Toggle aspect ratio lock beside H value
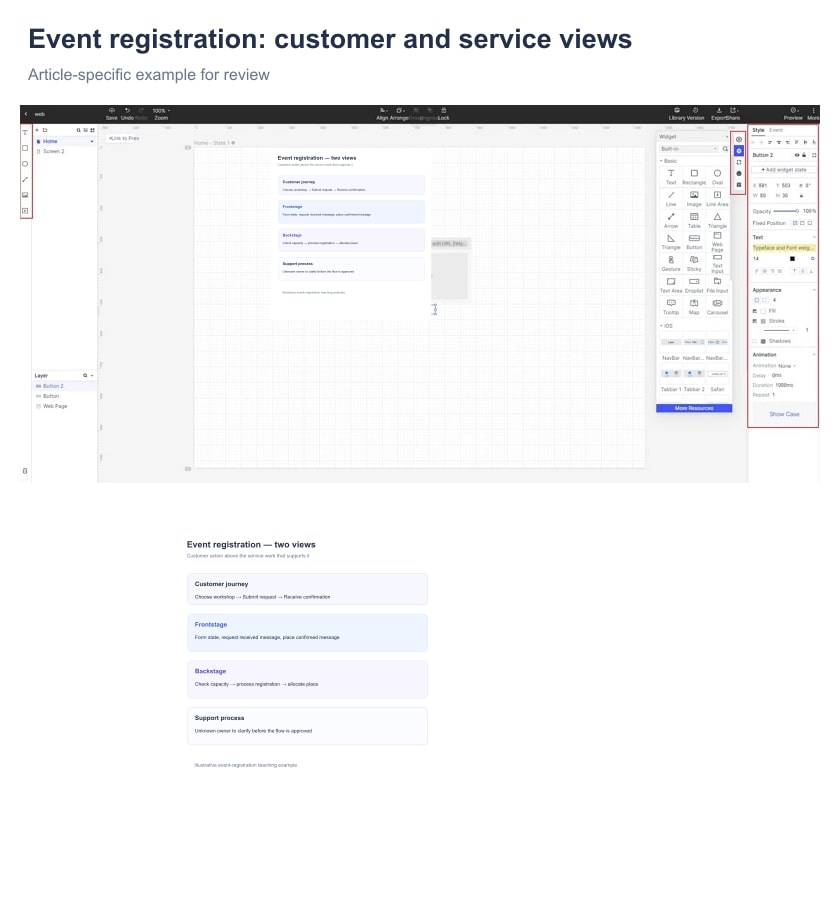 click(801, 196)
